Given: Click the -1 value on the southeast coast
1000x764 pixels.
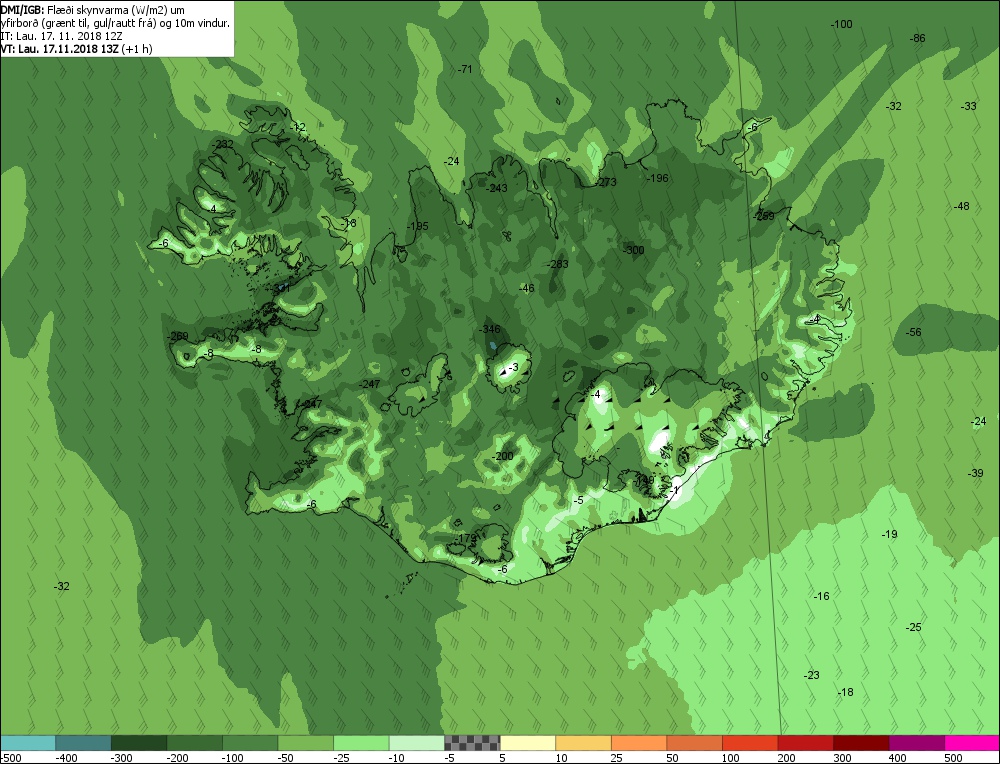Looking at the screenshot, I should pyautogui.click(x=675, y=490).
